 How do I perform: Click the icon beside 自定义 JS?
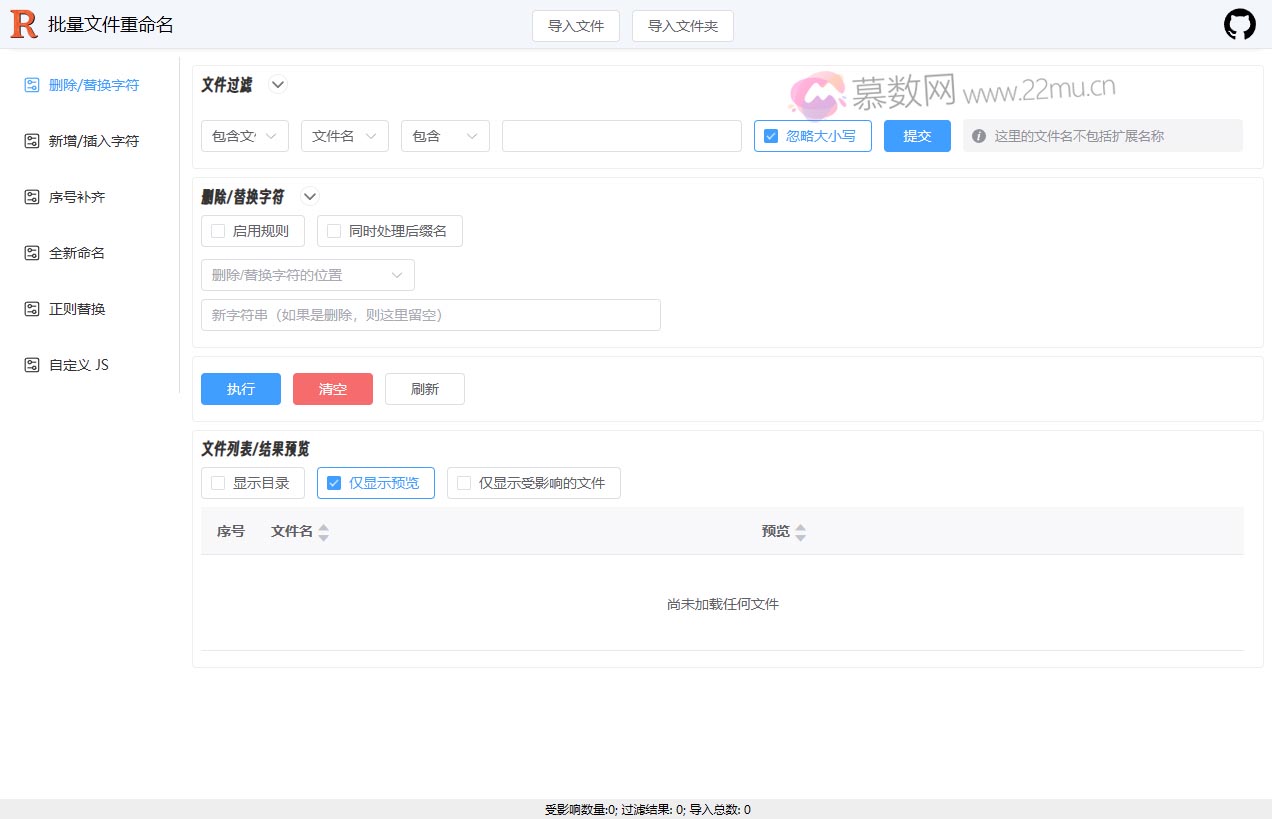tap(31, 365)
